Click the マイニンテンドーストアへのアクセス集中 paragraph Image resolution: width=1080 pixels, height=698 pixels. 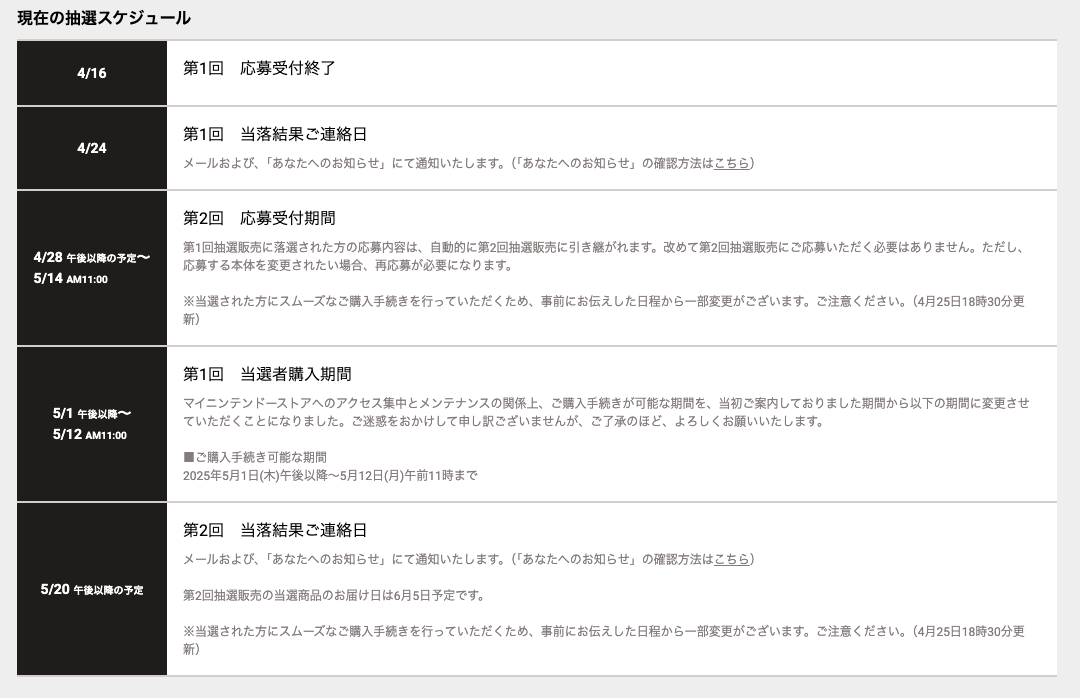[606, 412]
